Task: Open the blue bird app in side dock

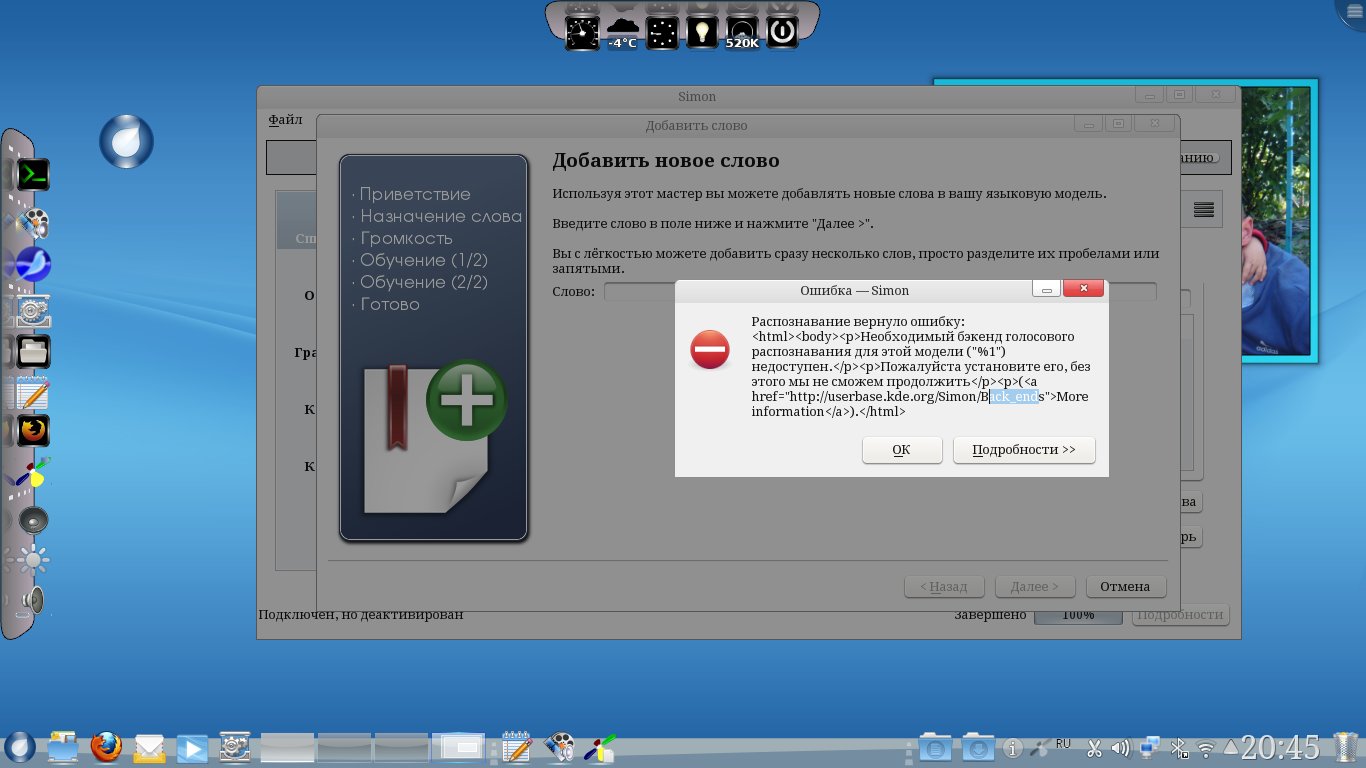Action: 34,265
